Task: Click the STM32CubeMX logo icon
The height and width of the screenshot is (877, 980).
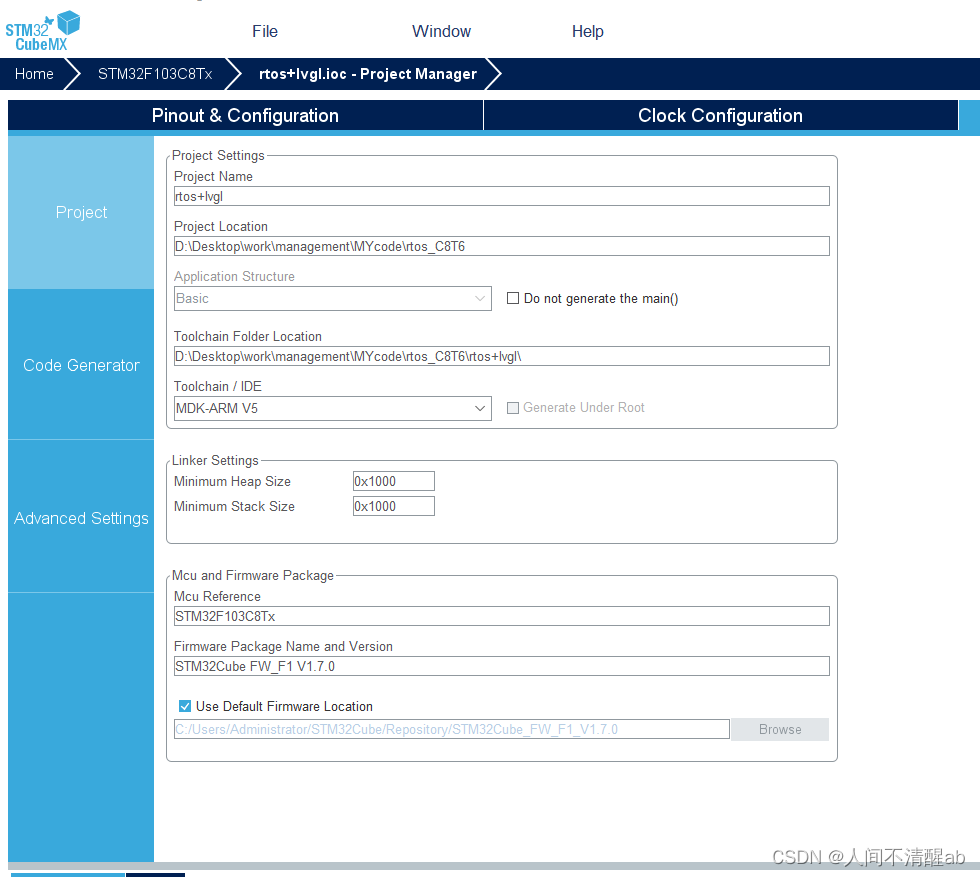Action: (x=42, y=31)
